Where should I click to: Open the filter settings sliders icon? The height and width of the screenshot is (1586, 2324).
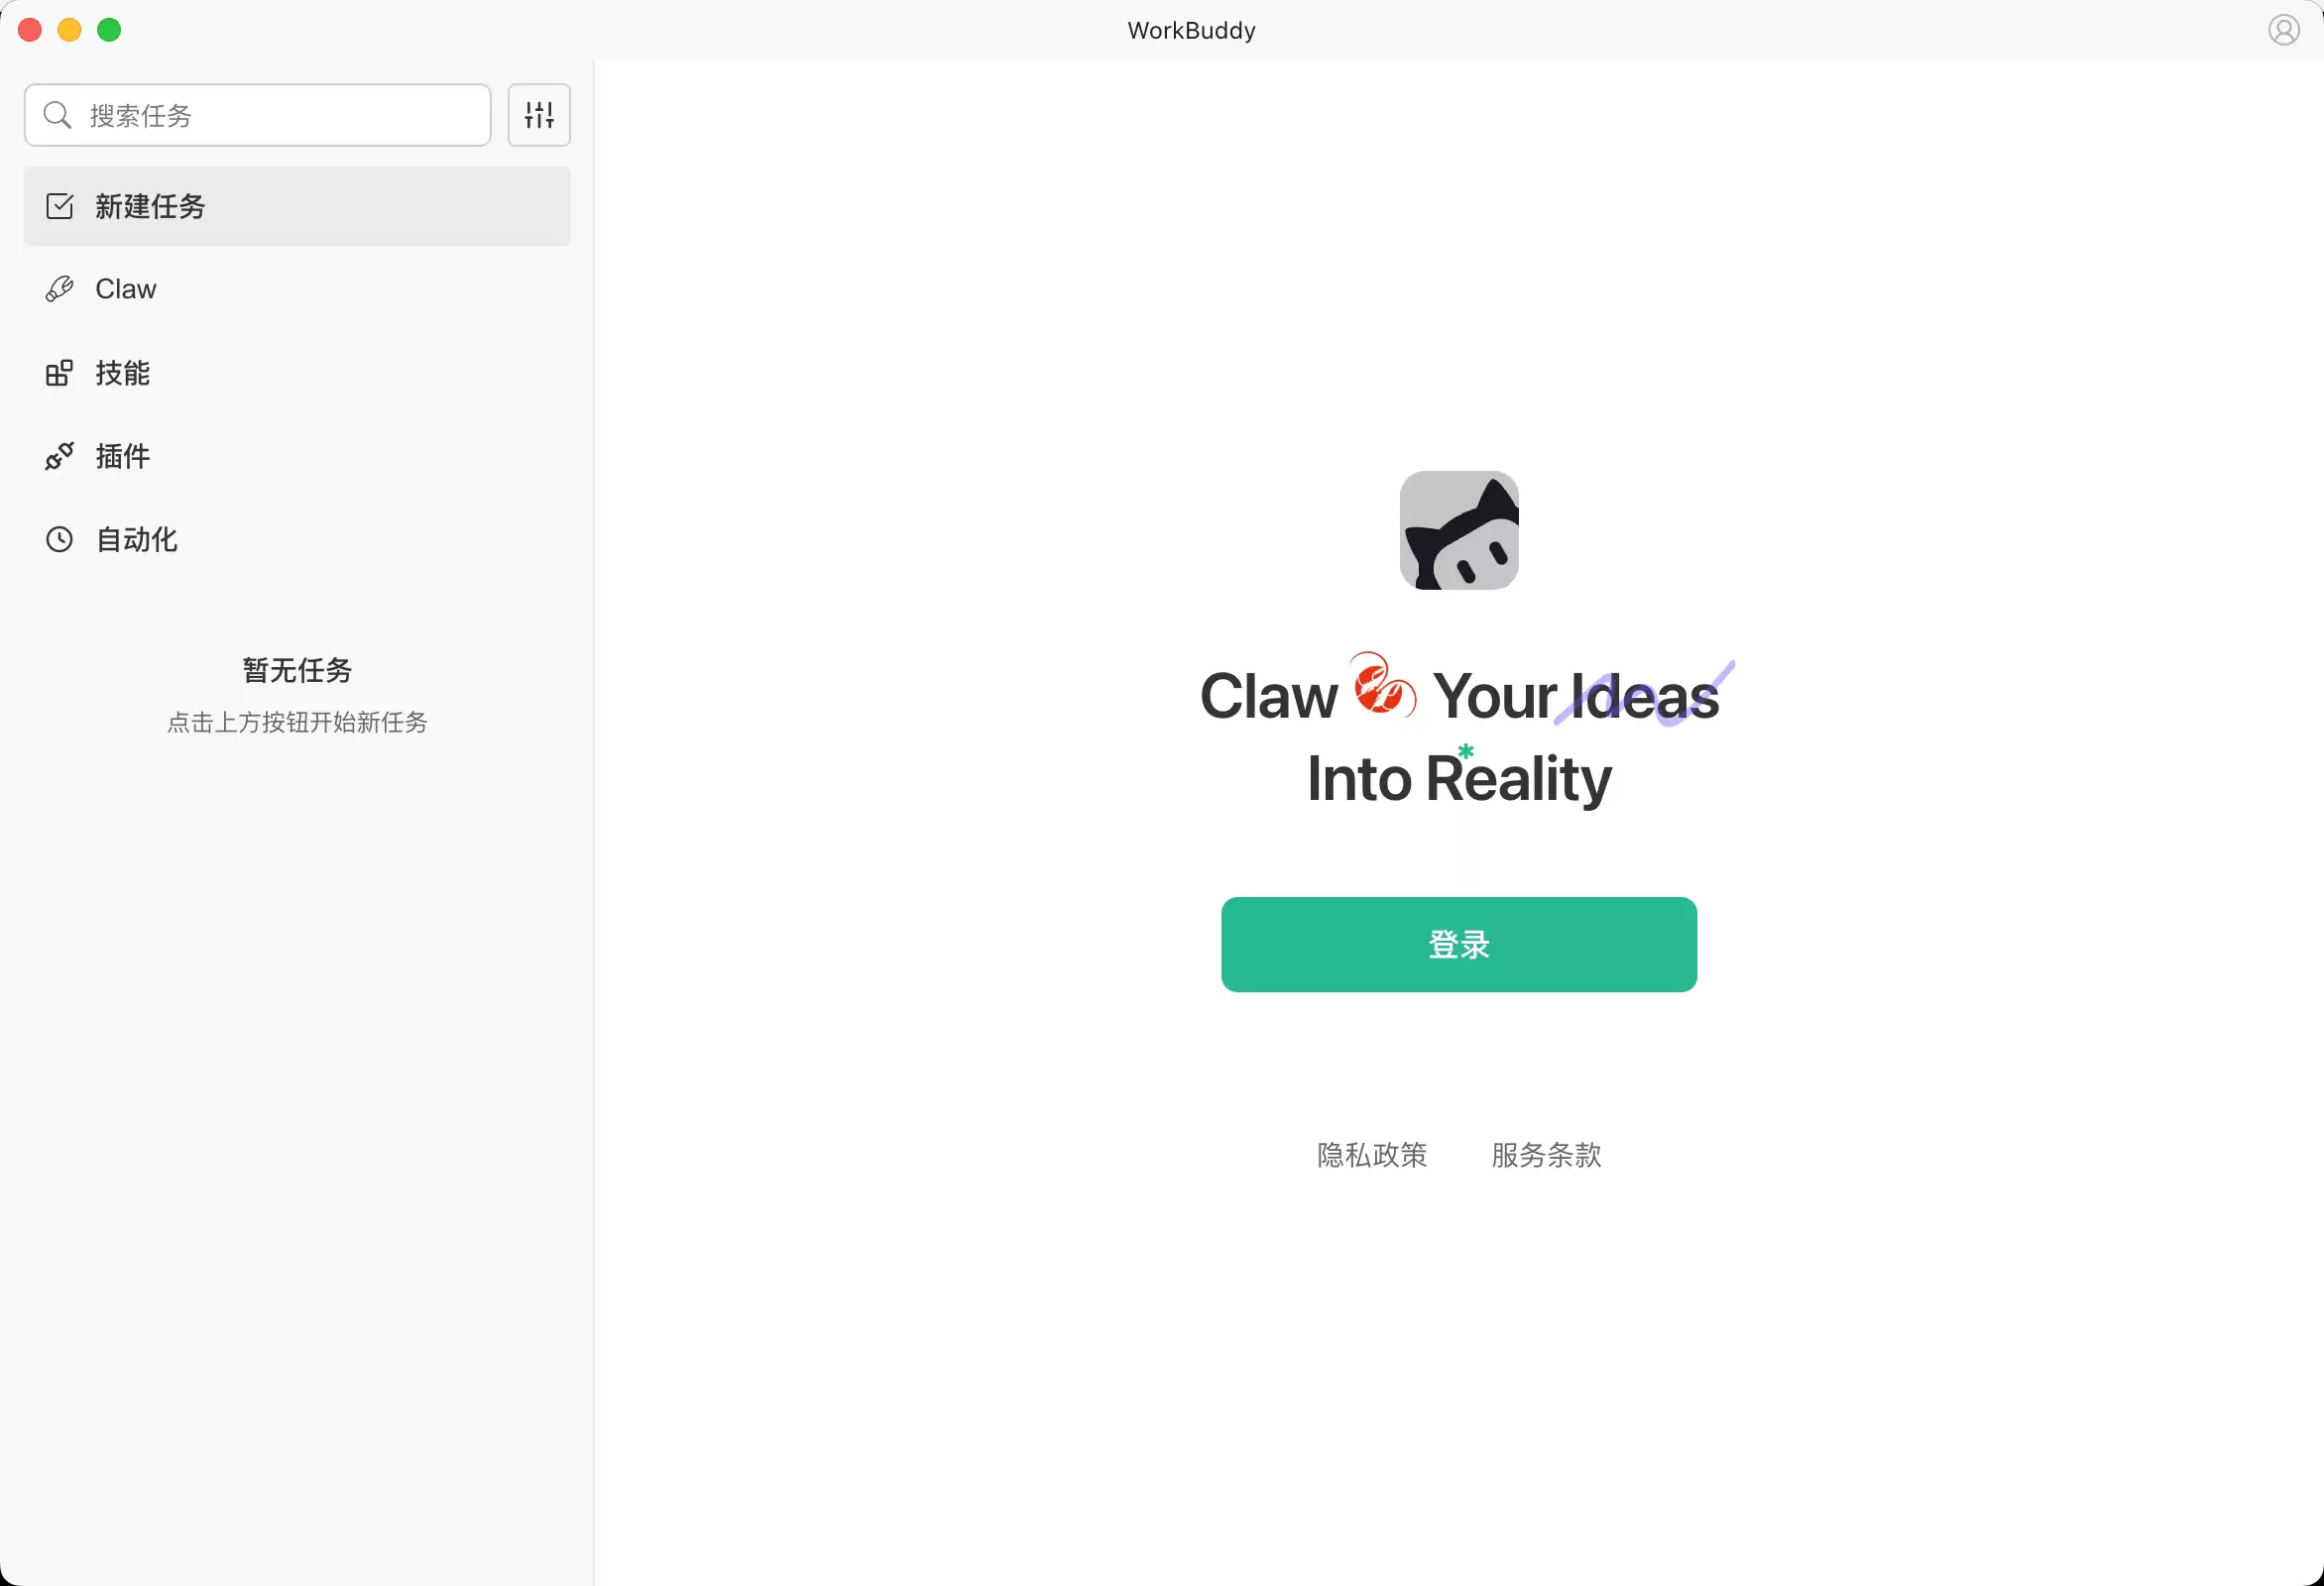[x=539, y=115]
